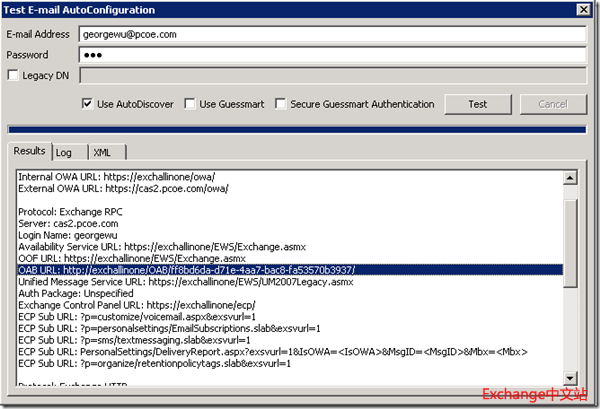Click the scrollbar down arrow
Screen dimensions: 600x409
pos(568,376)
